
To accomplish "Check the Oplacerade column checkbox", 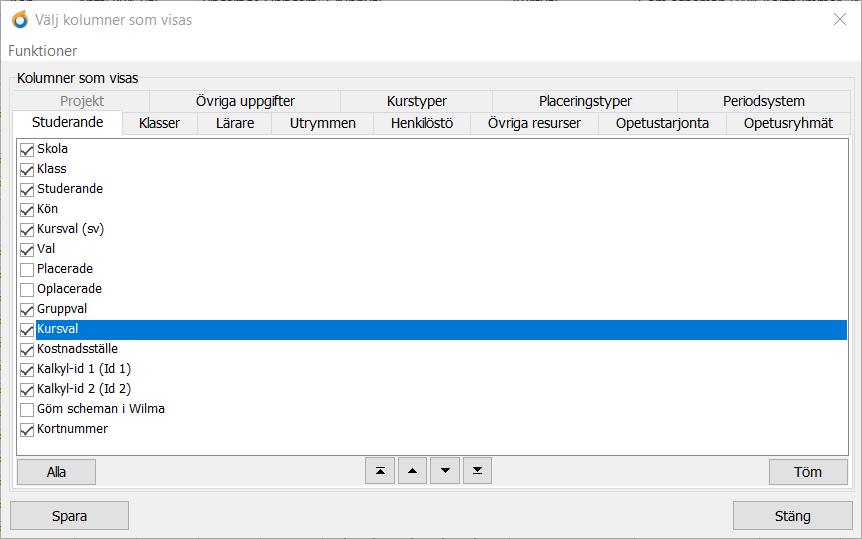I will 27,289.
